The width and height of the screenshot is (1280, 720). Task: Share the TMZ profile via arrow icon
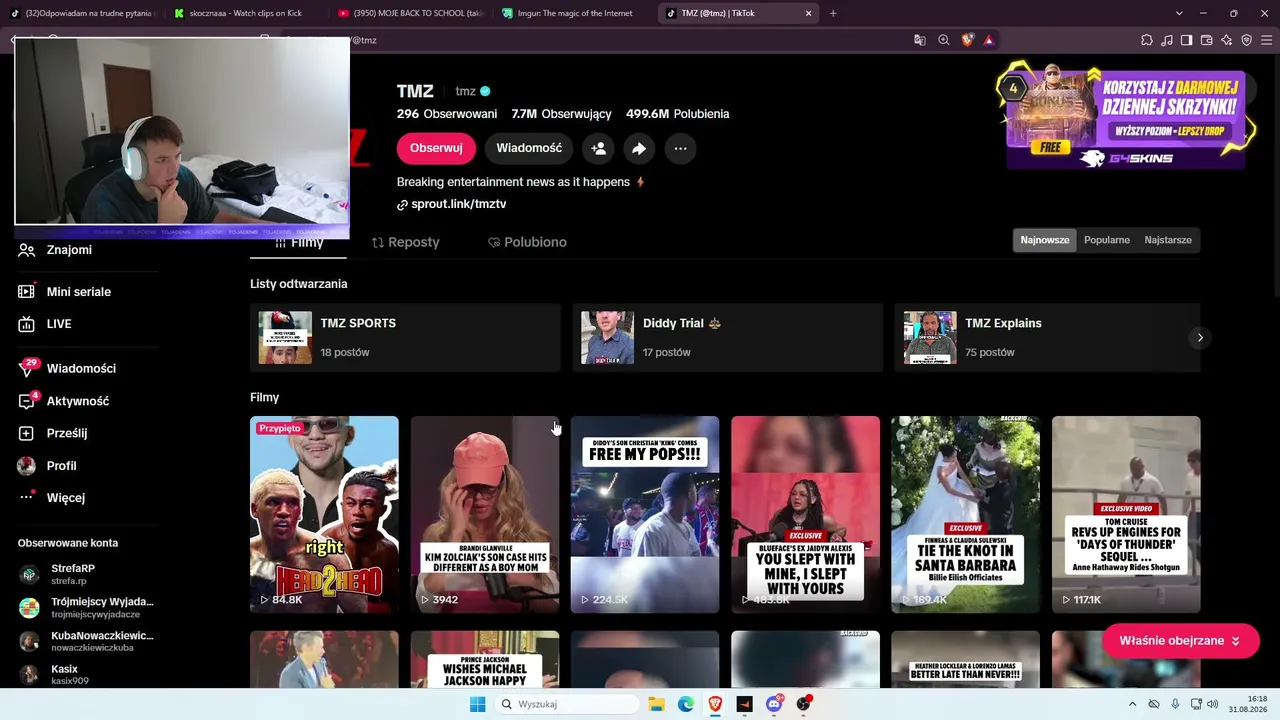[x=639, y=148]
